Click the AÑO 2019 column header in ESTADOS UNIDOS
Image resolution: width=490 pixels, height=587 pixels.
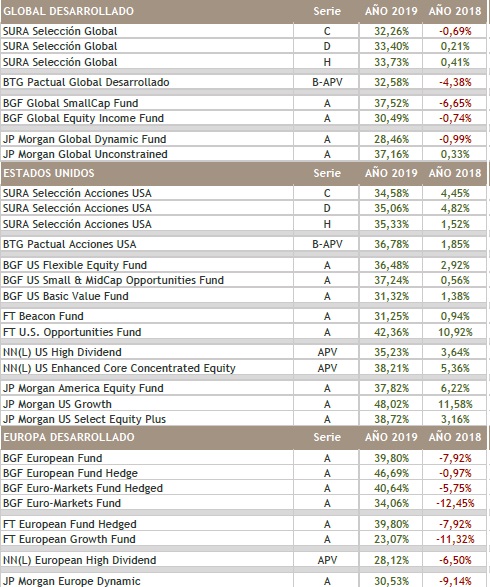click(391, 173)
